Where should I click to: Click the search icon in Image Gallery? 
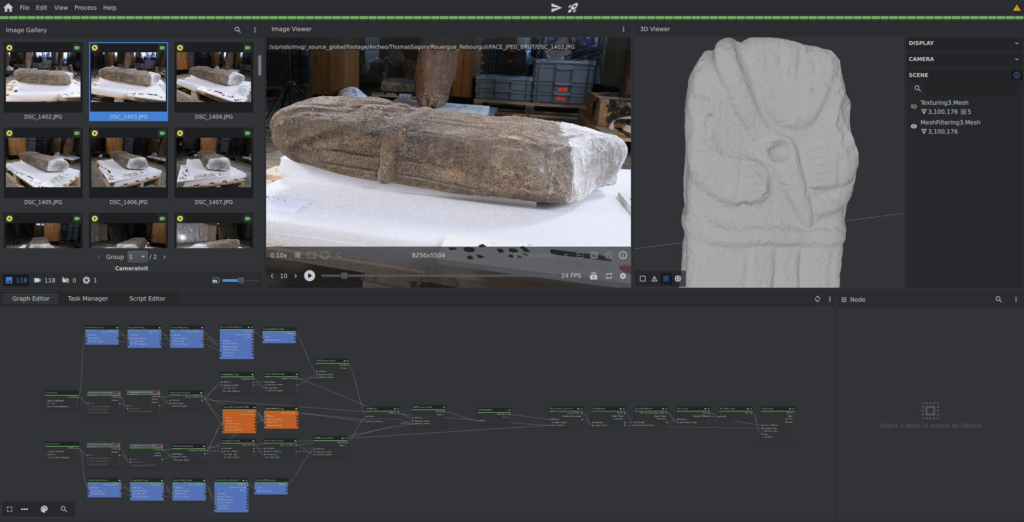pos(237,30)
